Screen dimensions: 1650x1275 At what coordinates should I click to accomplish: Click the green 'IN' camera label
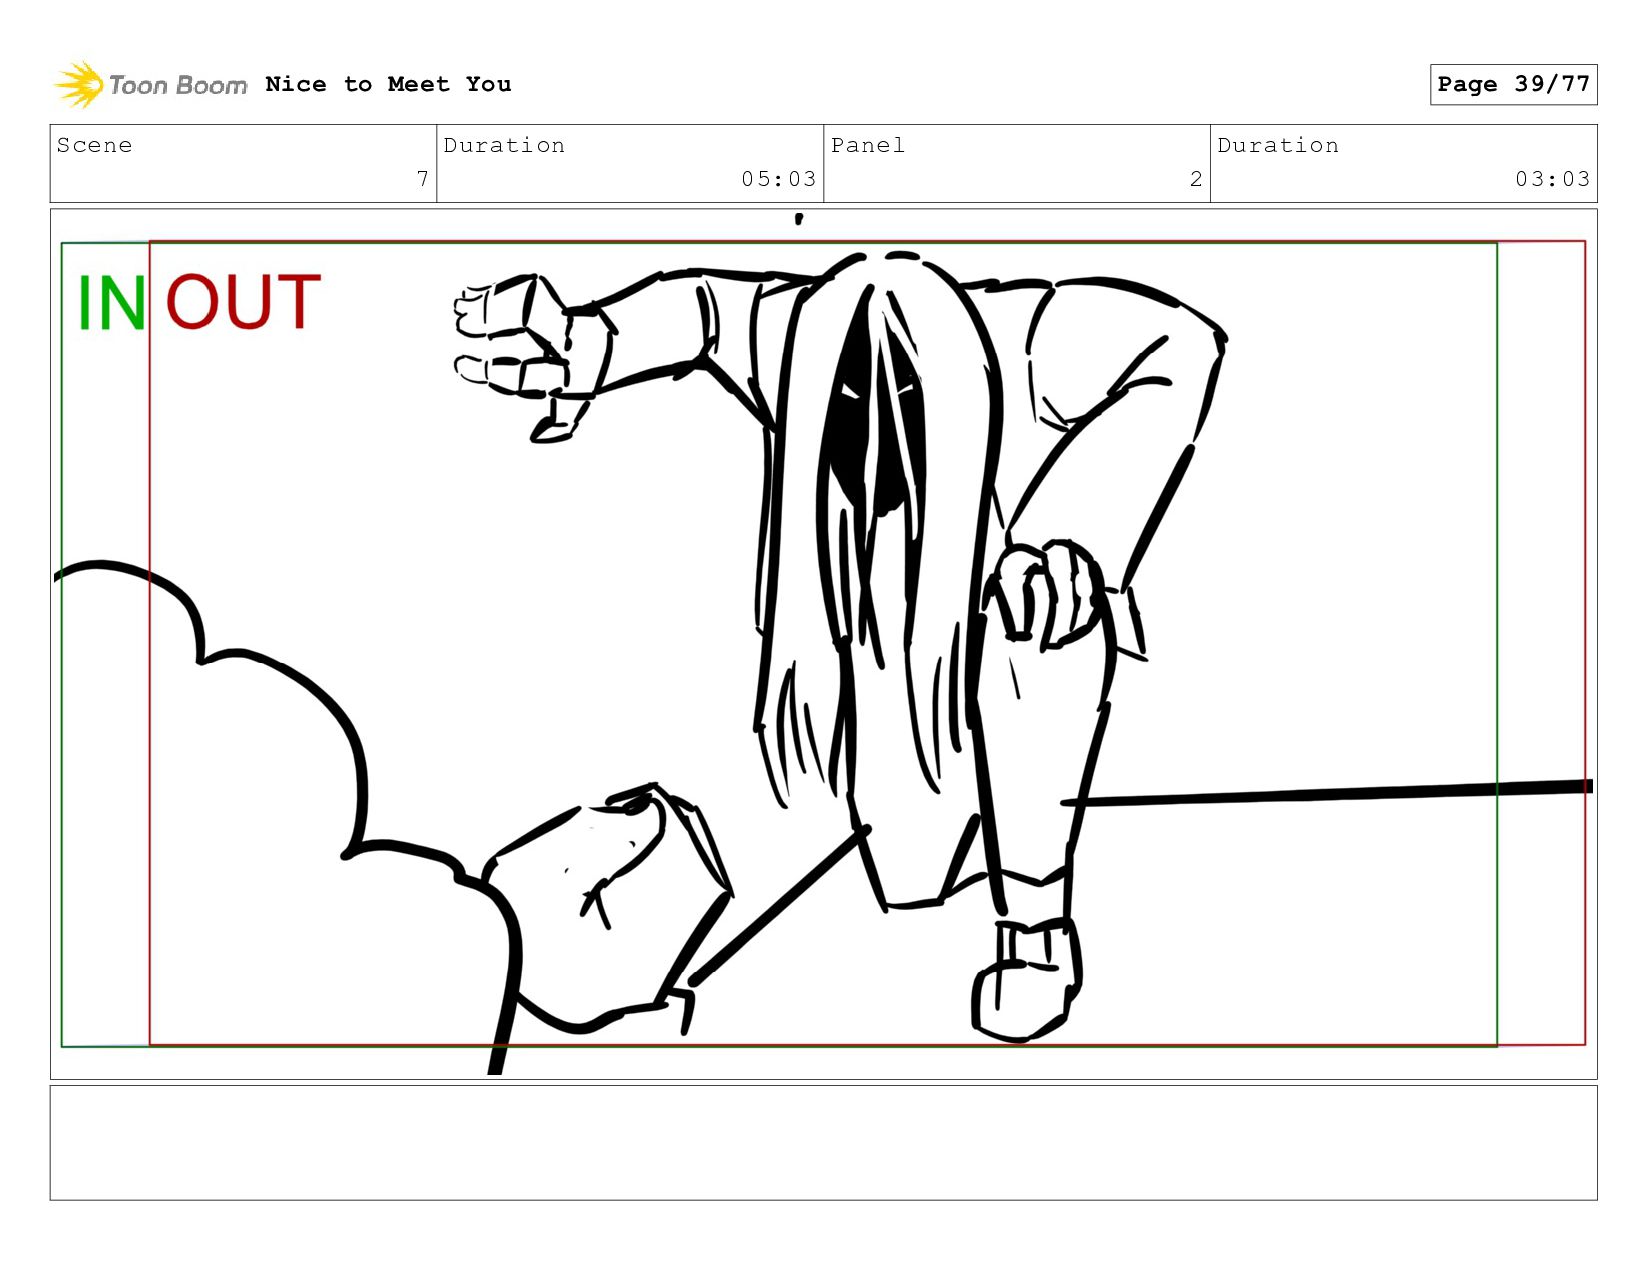(x=111, y=303)
